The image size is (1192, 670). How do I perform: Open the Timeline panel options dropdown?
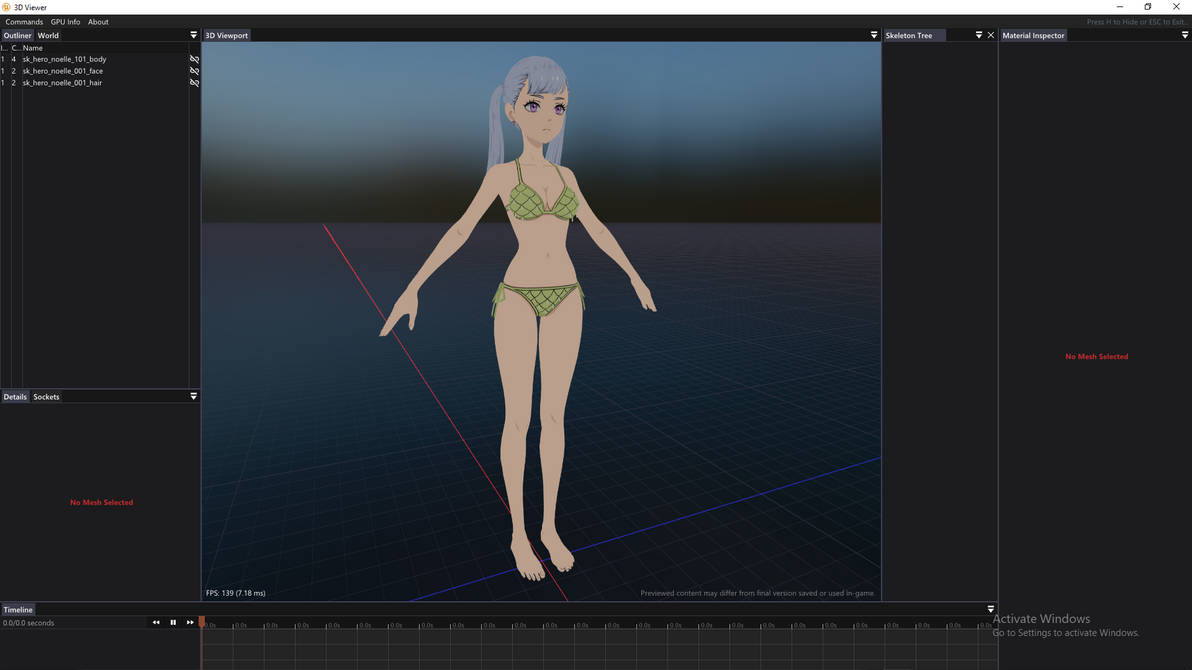(990, 609)
